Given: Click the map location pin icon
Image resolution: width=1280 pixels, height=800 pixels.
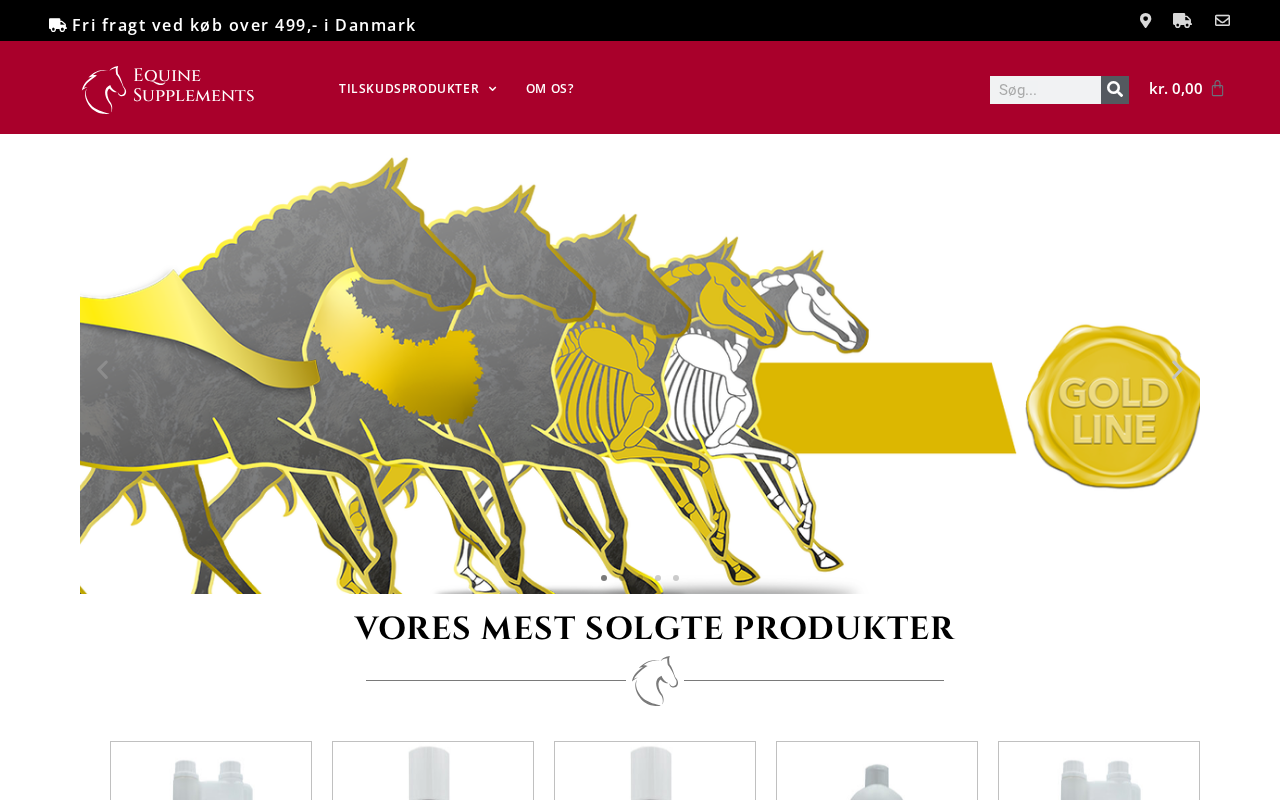Looking at the screenshot, I should coord(1145,21).
